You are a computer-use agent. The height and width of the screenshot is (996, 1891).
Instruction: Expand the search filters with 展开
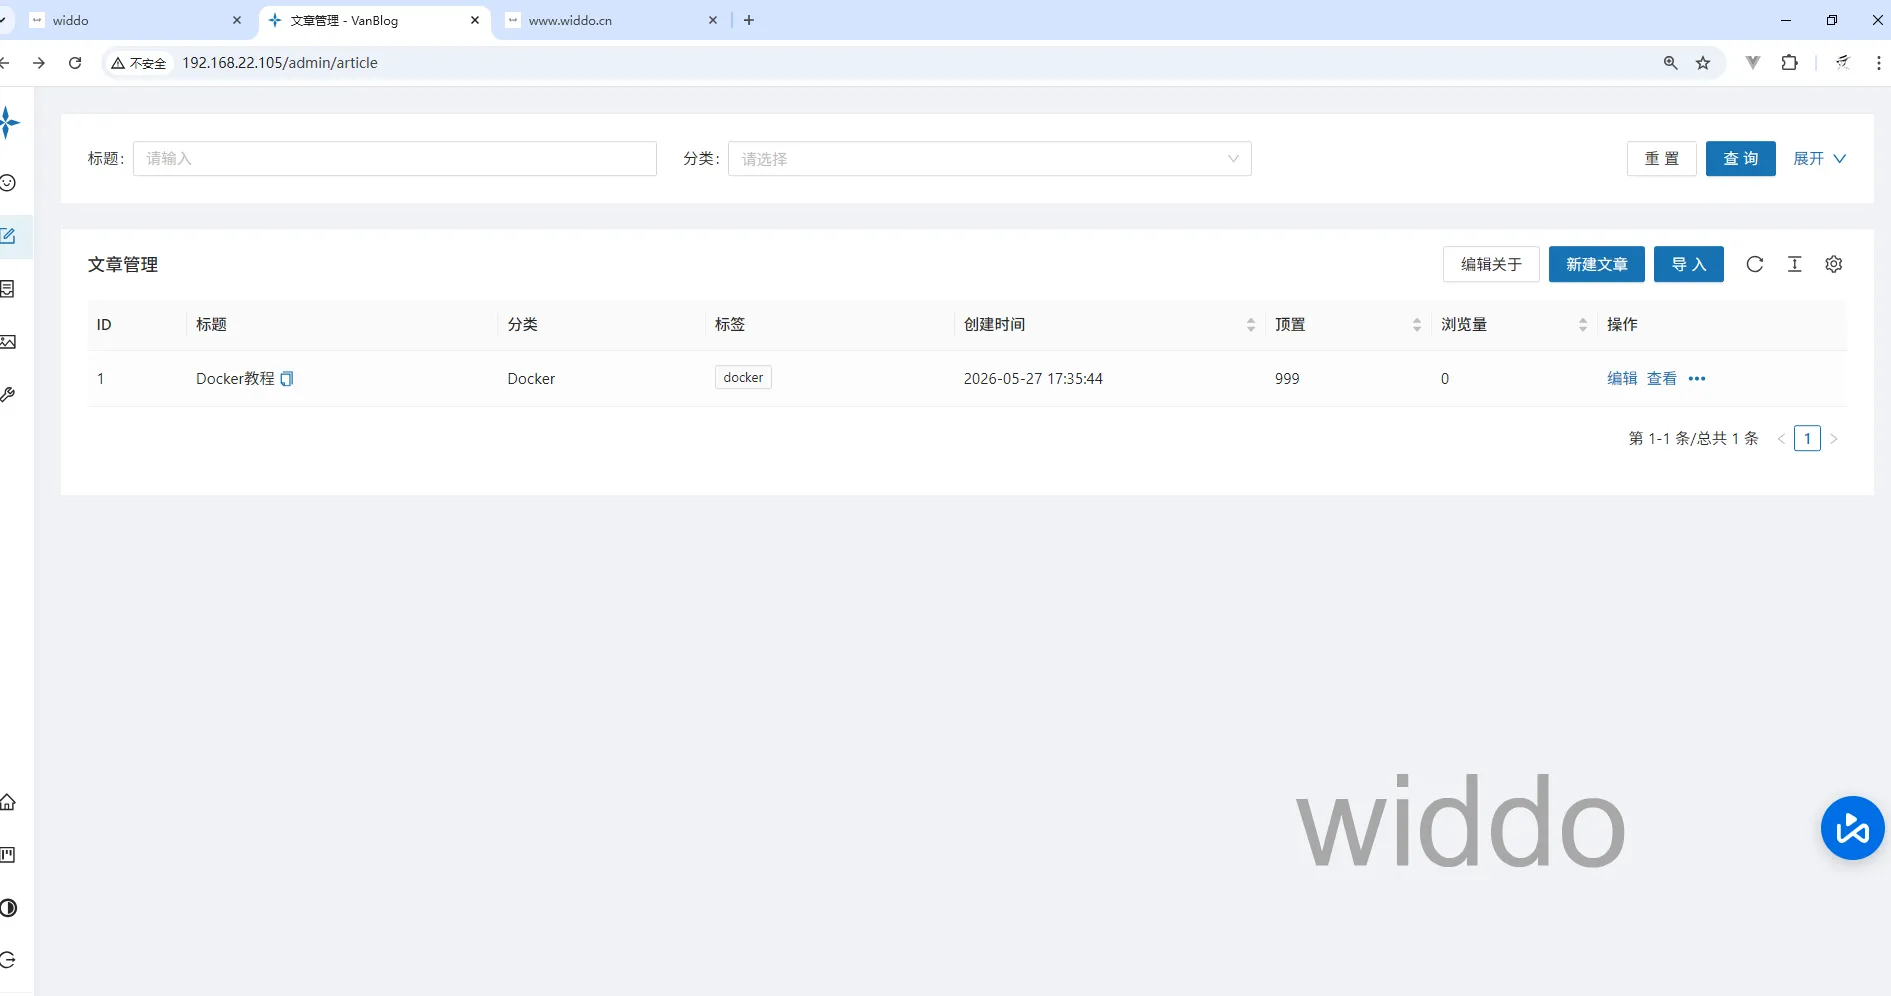(1819, 159)
